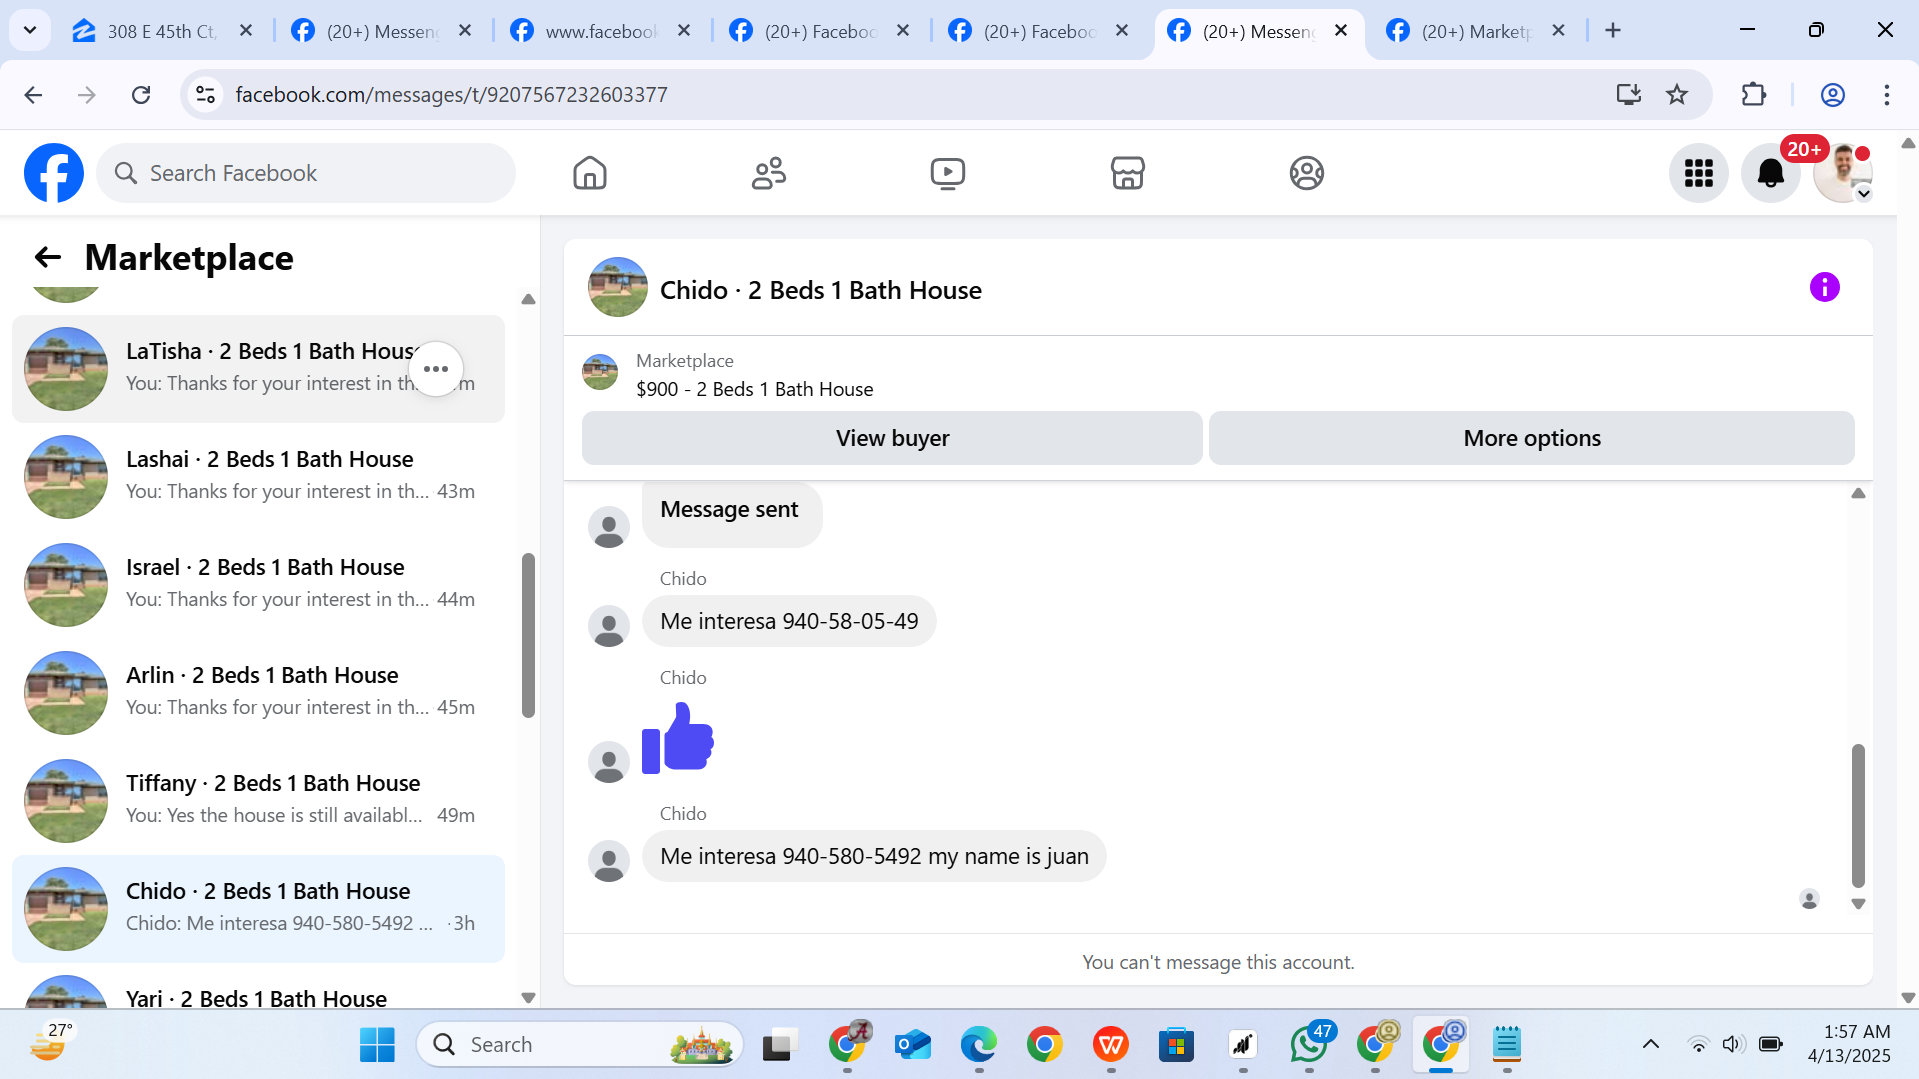Viewport: 1919px width, 1079px height.
Task: Click the browser address bar URL
Action: click(451, 94)
